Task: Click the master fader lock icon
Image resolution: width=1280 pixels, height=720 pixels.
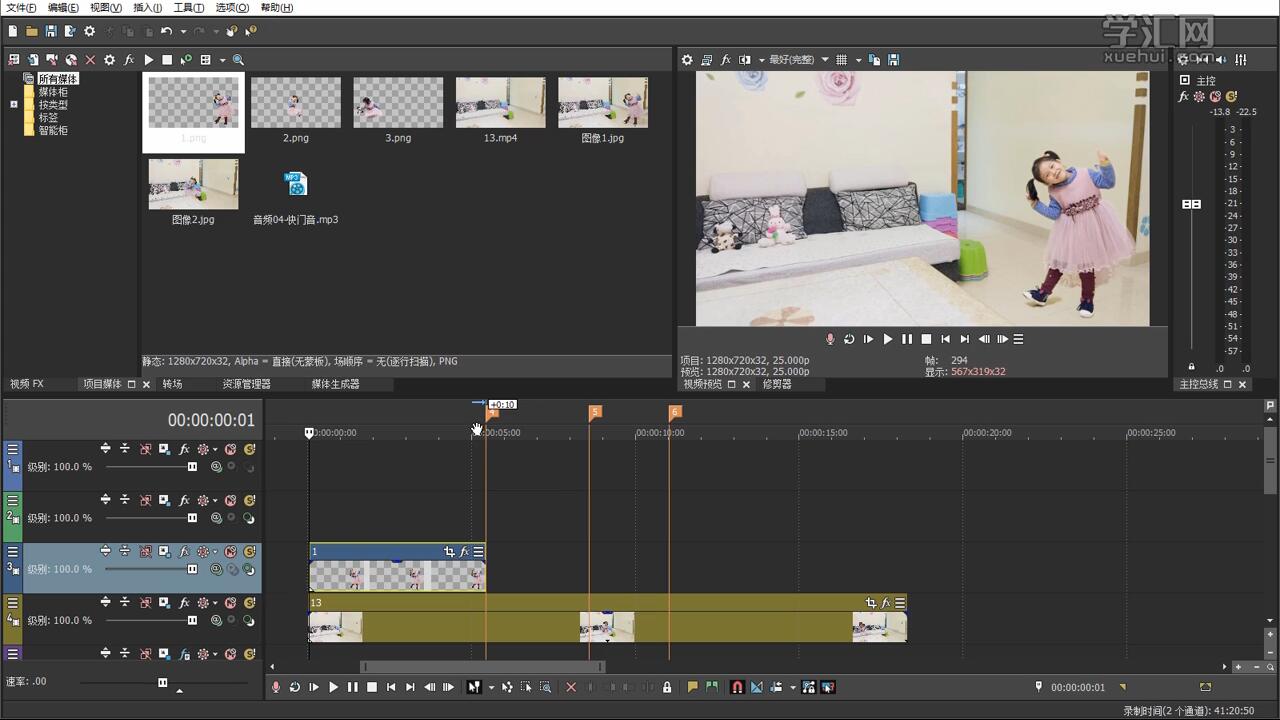Action: coord(1191,367)
